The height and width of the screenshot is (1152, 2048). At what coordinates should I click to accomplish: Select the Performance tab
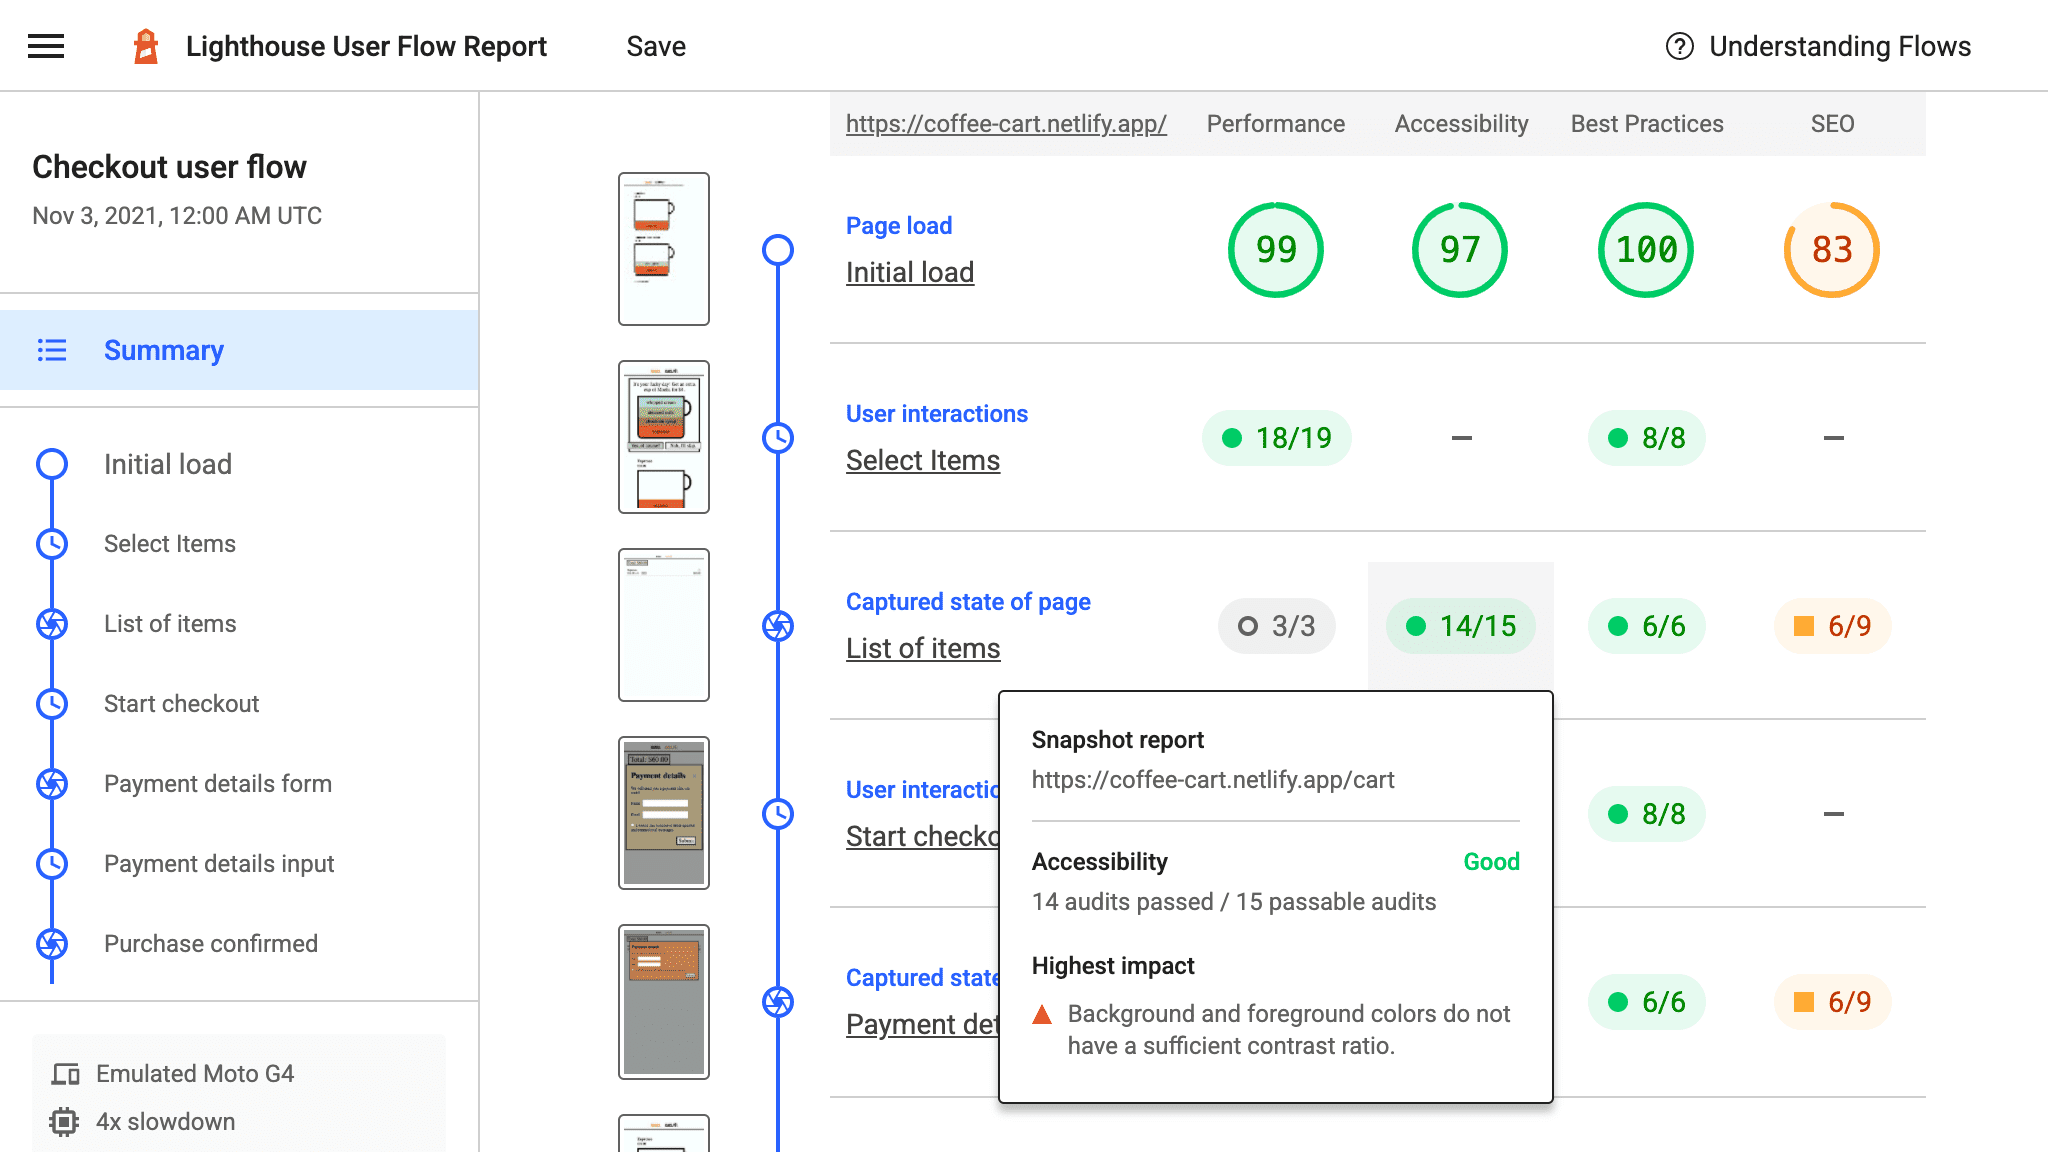pyautogui.click(x=1274, y=122)
